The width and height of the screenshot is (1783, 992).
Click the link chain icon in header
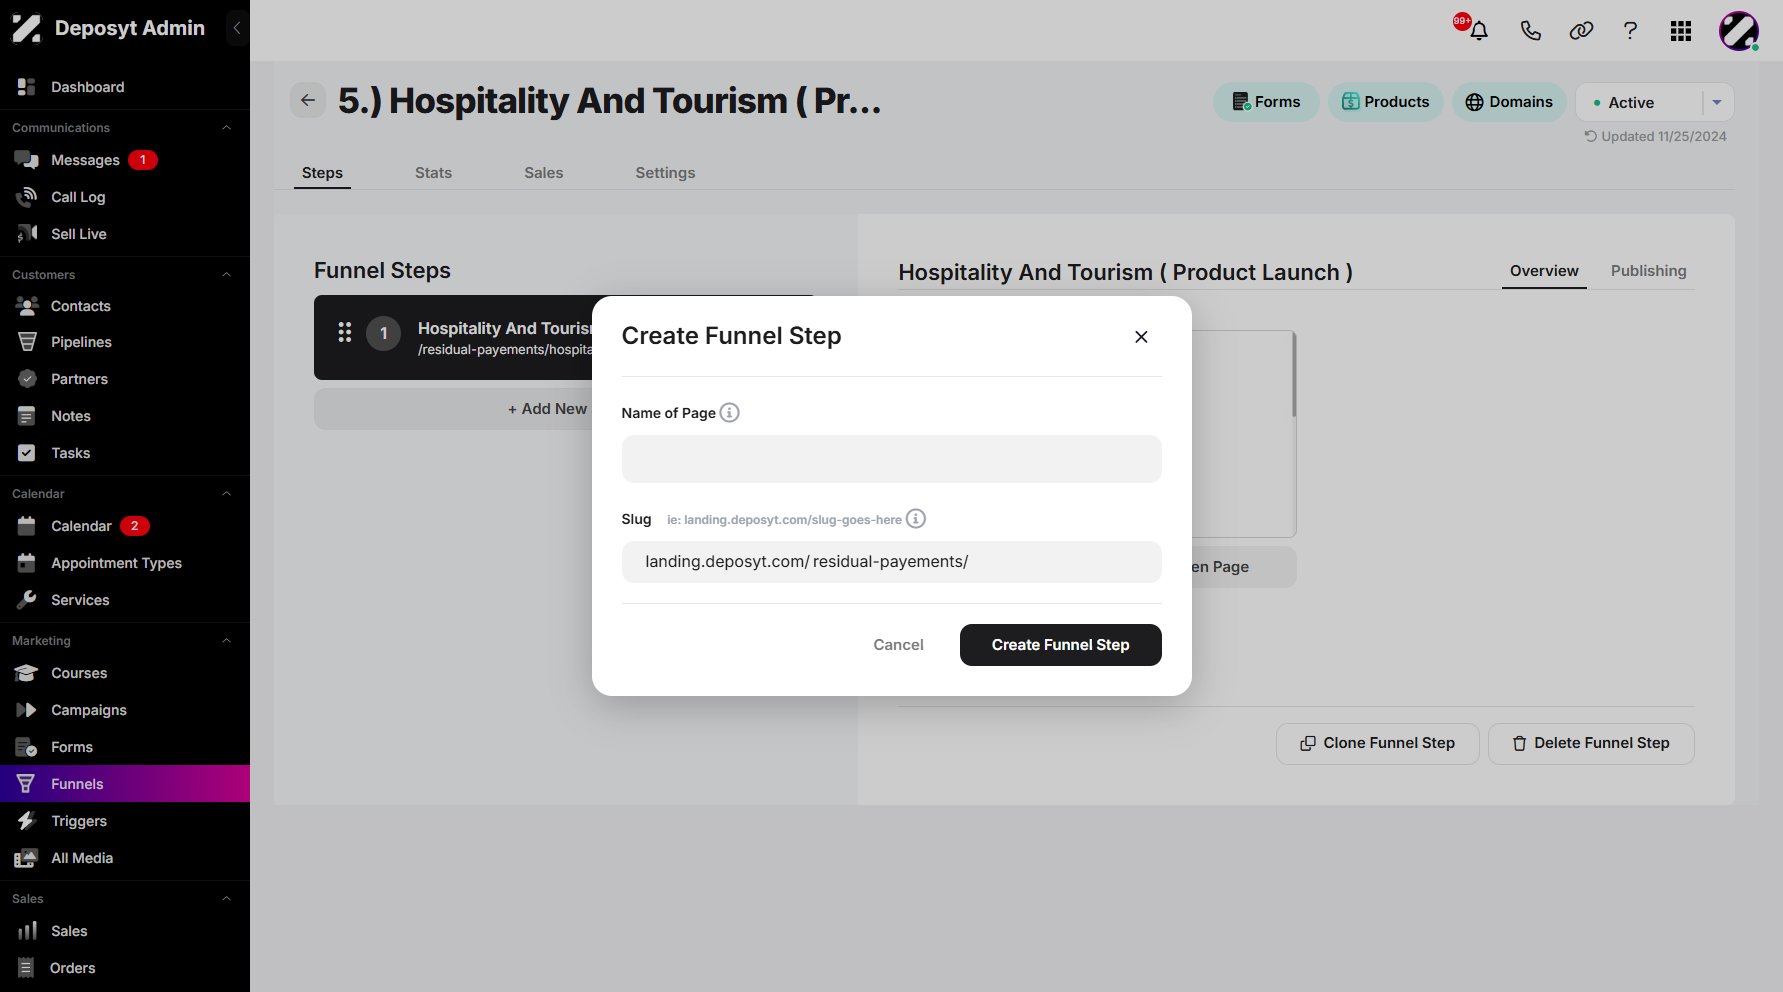tap(1581, 31)
